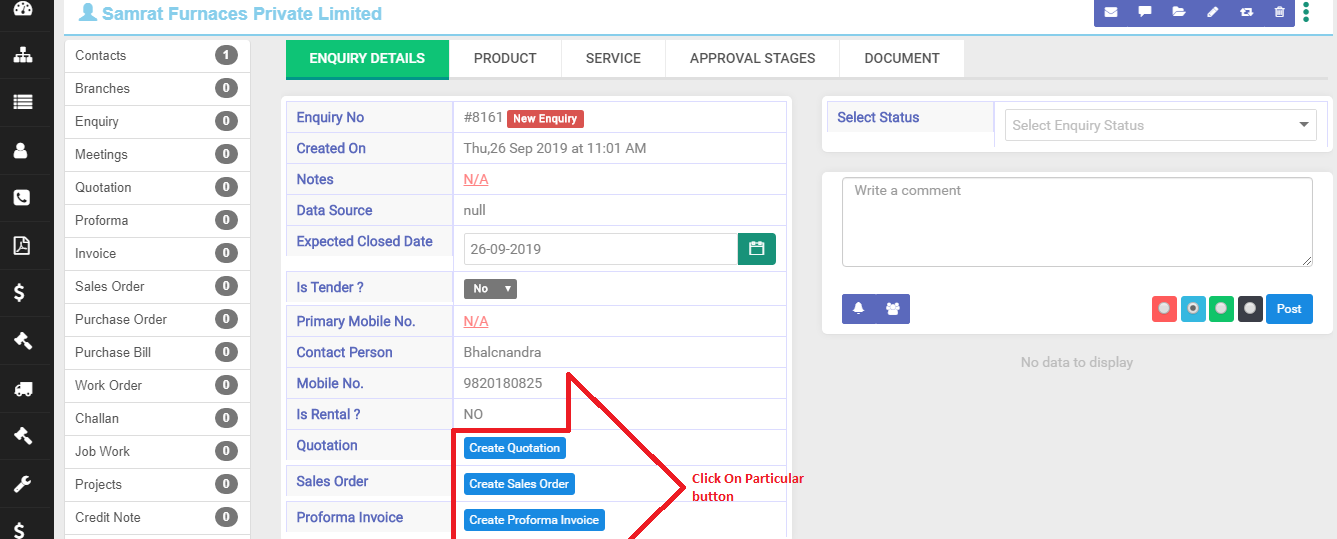Open calendar picker for Expected Closed Date
Screen dimensions: 1337x539
click(x=757, y=249)
